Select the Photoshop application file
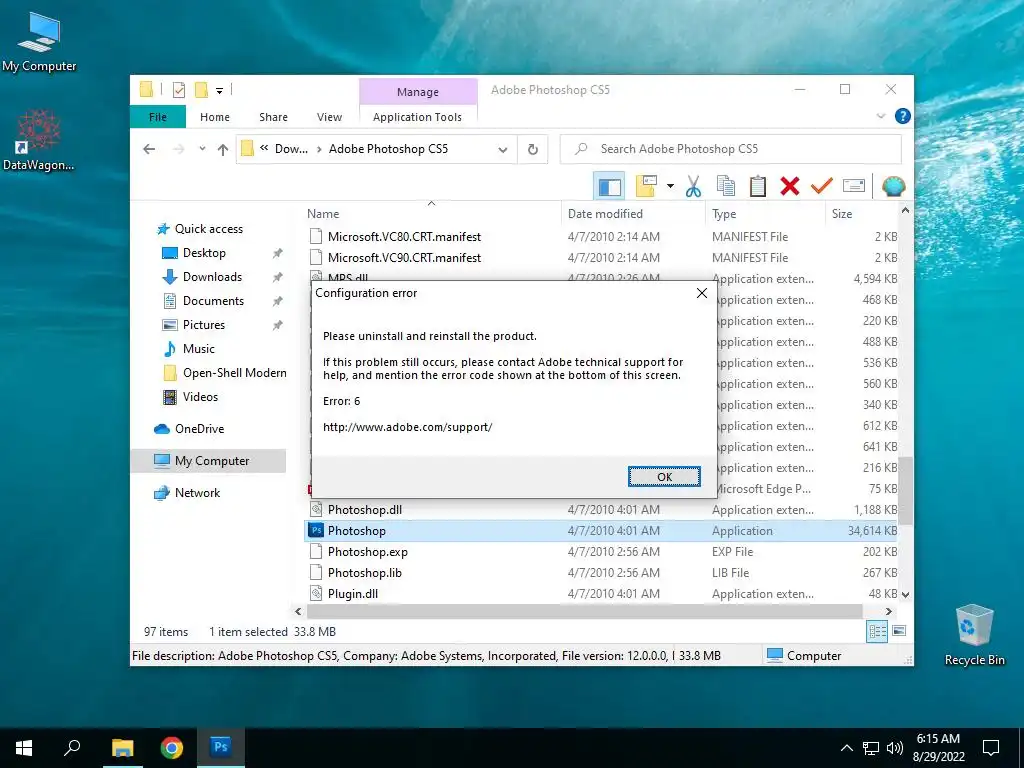The height and width of the screenshot is (768, 1024). 601,531
